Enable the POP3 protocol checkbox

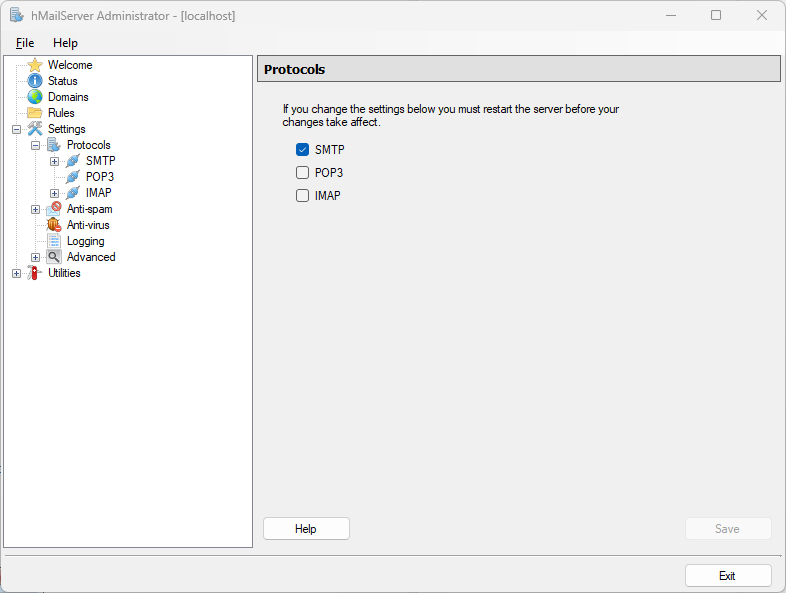[x=302, y=172]
